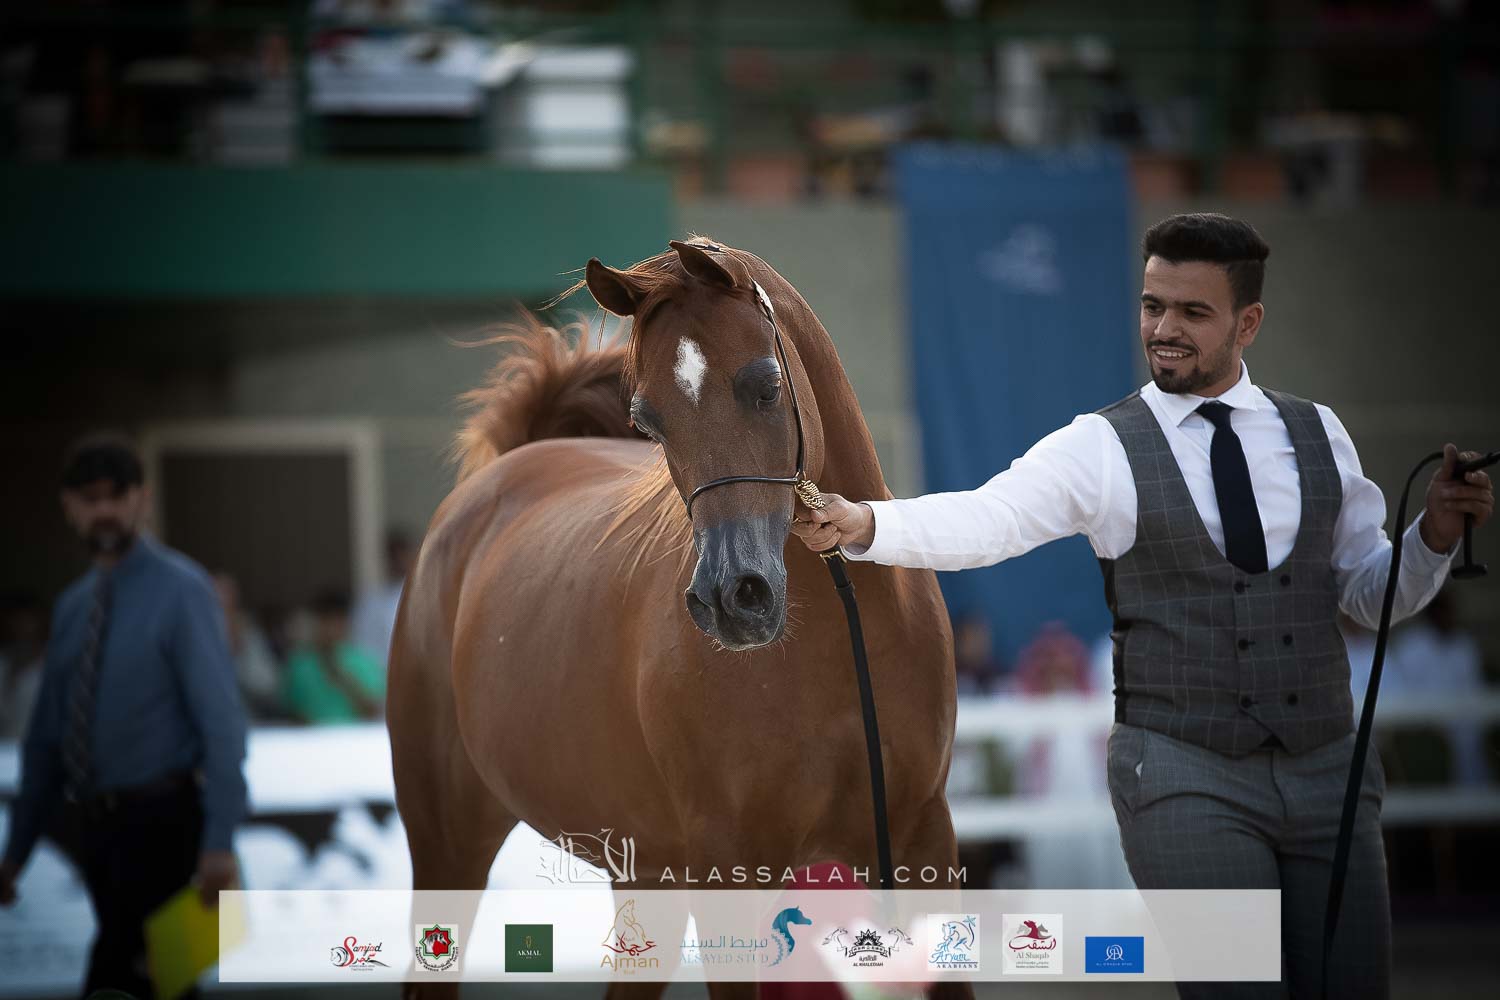Click the blue square sponsor logo

pos(1114,954)
